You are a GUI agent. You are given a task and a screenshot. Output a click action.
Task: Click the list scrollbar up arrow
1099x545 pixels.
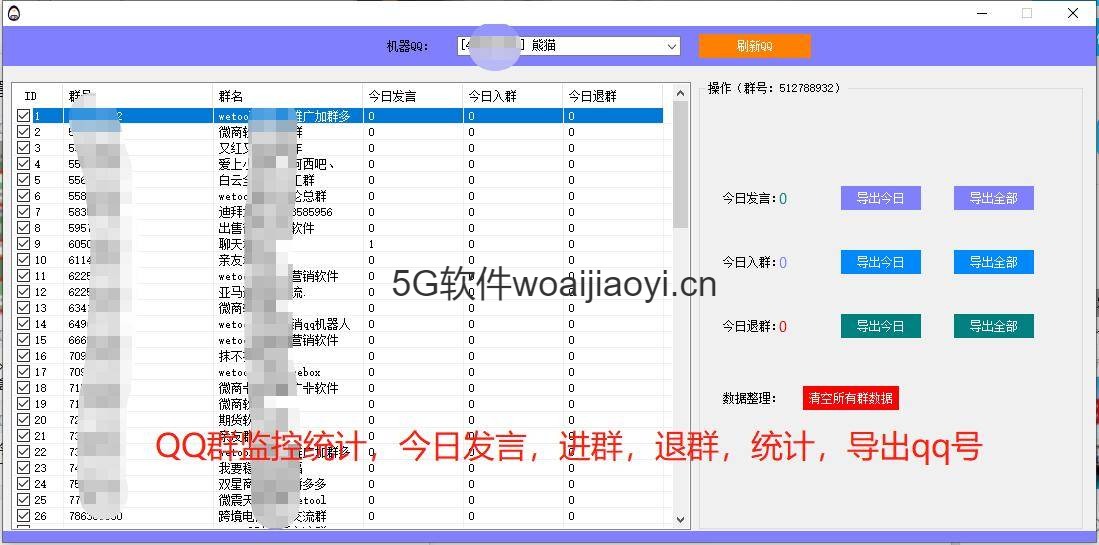pos(679,92)
